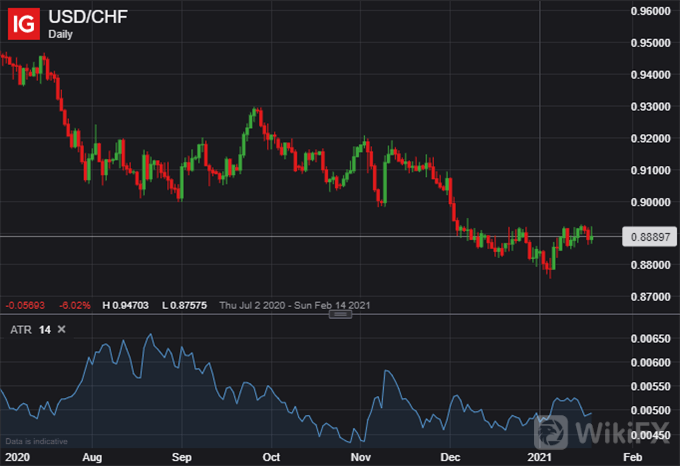Click the panel resize handle above ATR
Screen dimensions: 680x466
click(x=340, y=315)
